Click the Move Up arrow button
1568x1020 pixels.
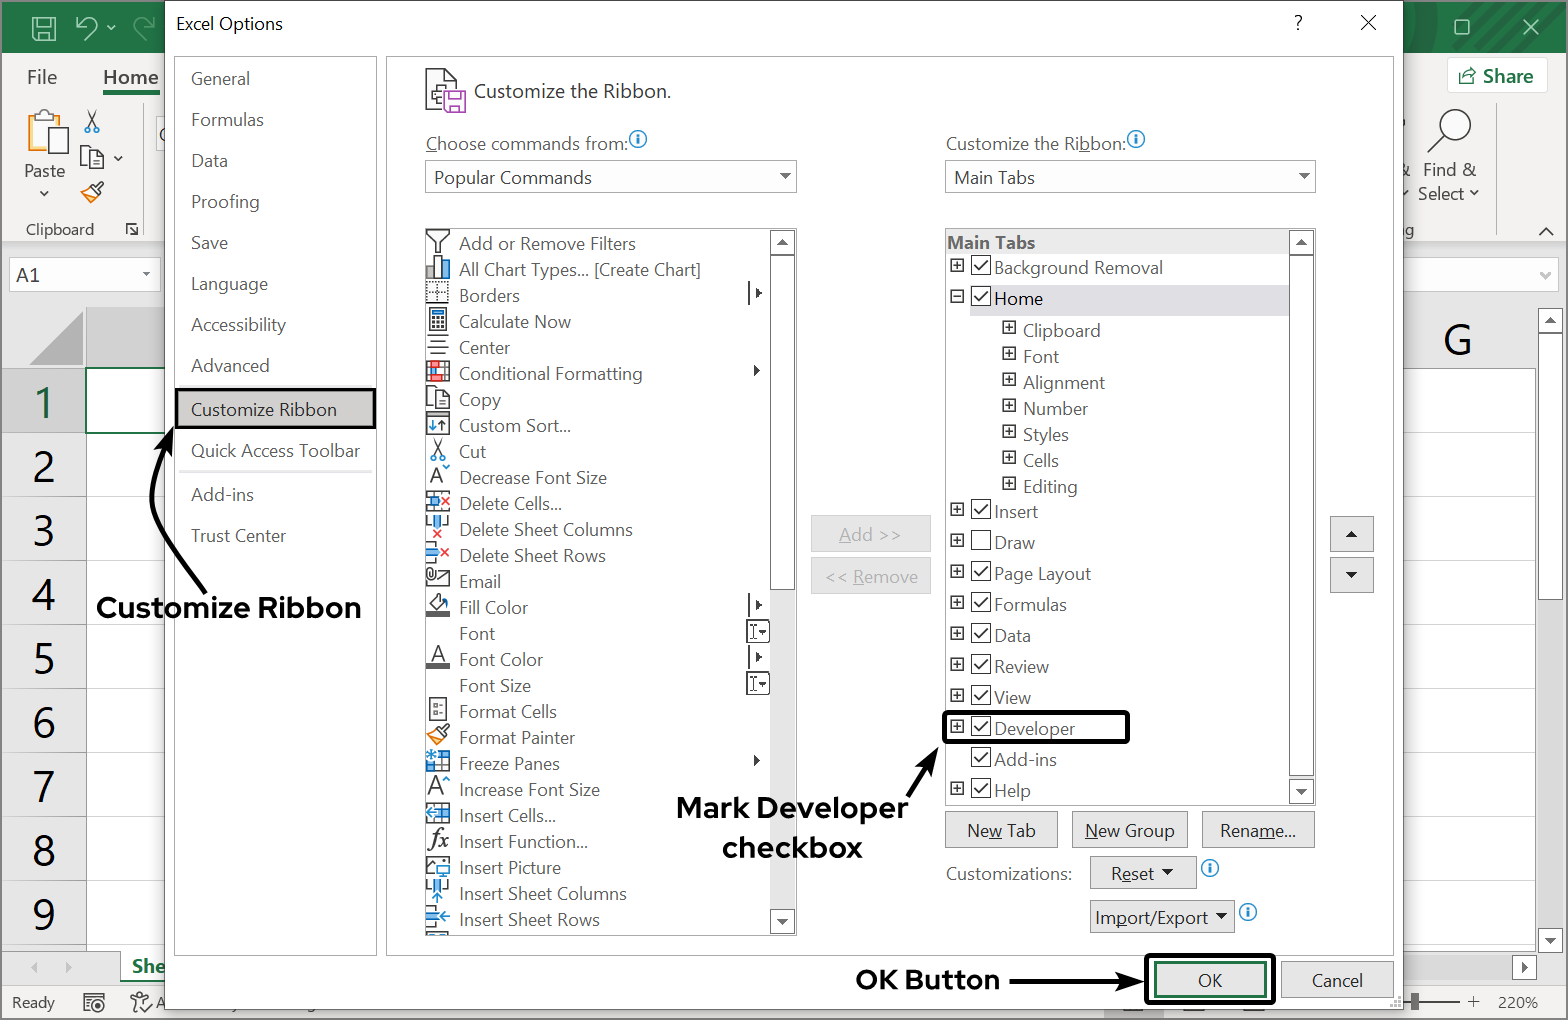pyautogui.click(x=1352, y=534)
